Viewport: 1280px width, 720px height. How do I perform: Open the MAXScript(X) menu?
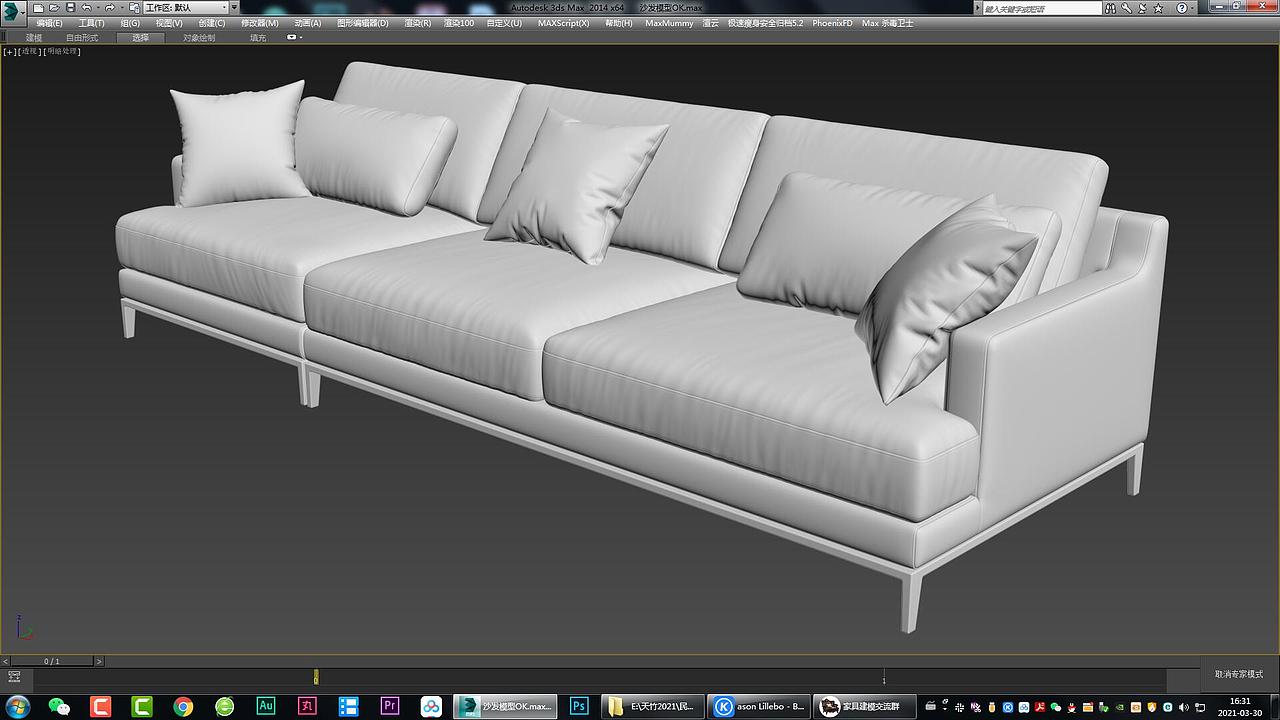564,23
